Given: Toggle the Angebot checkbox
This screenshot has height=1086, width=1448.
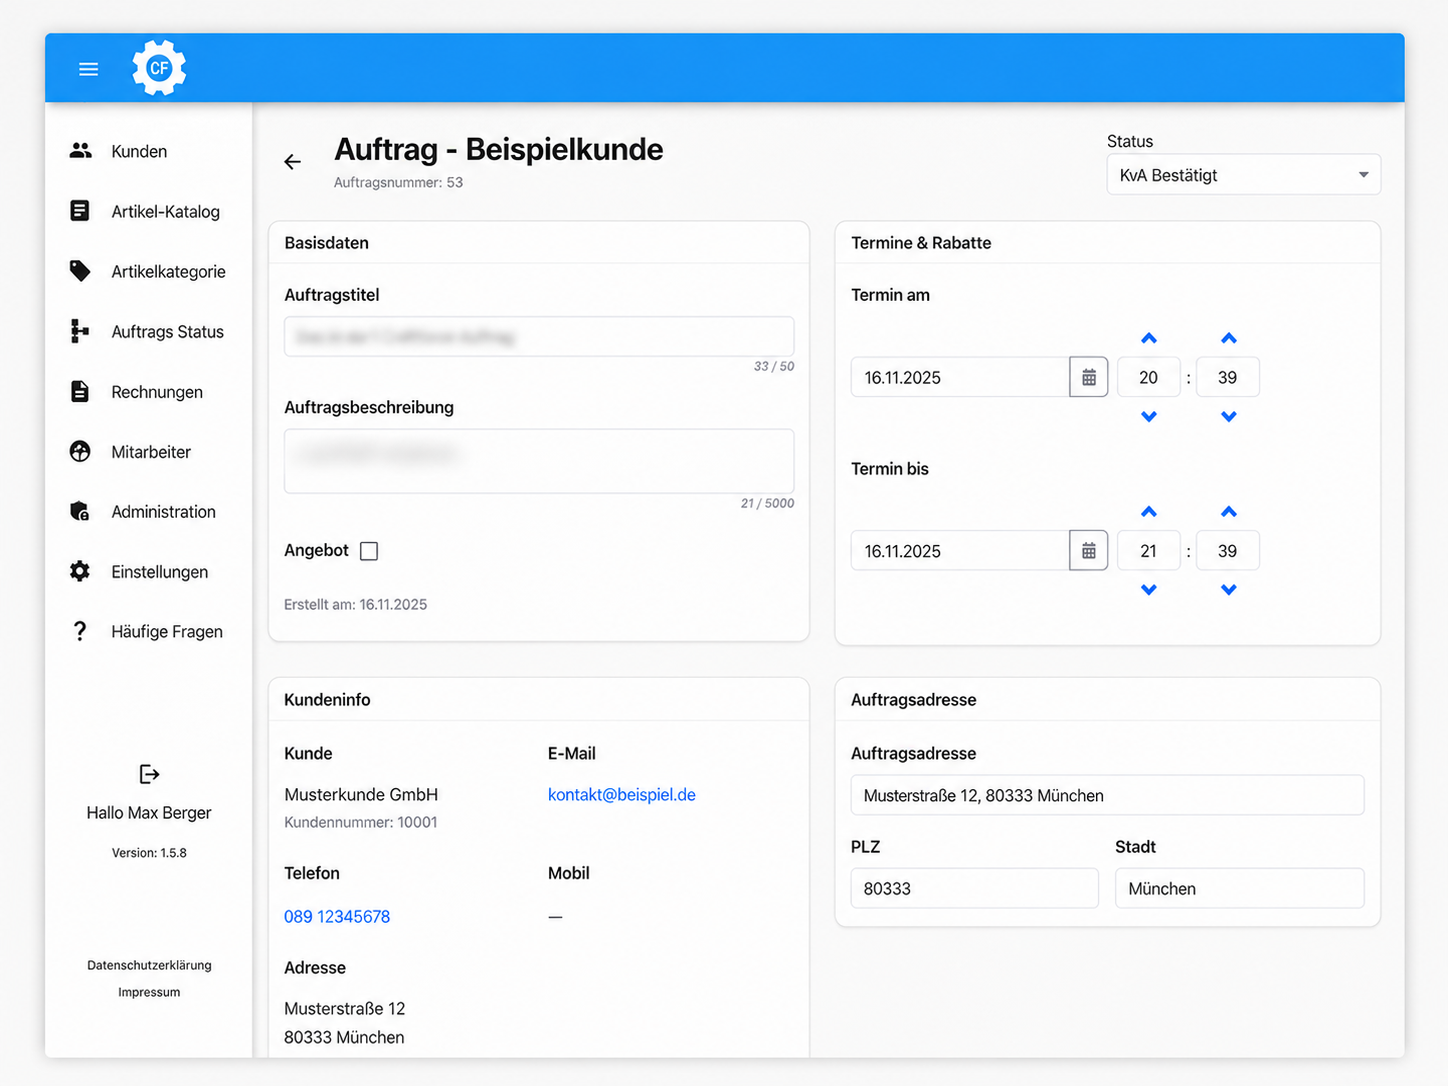Looking at the screenshot, I should [369, 551].
